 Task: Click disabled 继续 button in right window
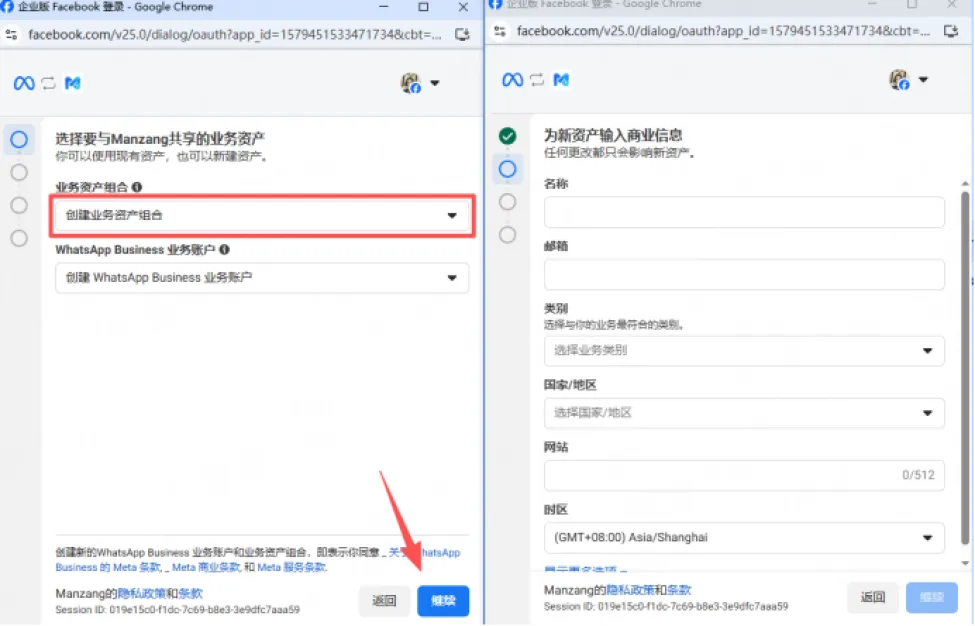coord(931,597)
